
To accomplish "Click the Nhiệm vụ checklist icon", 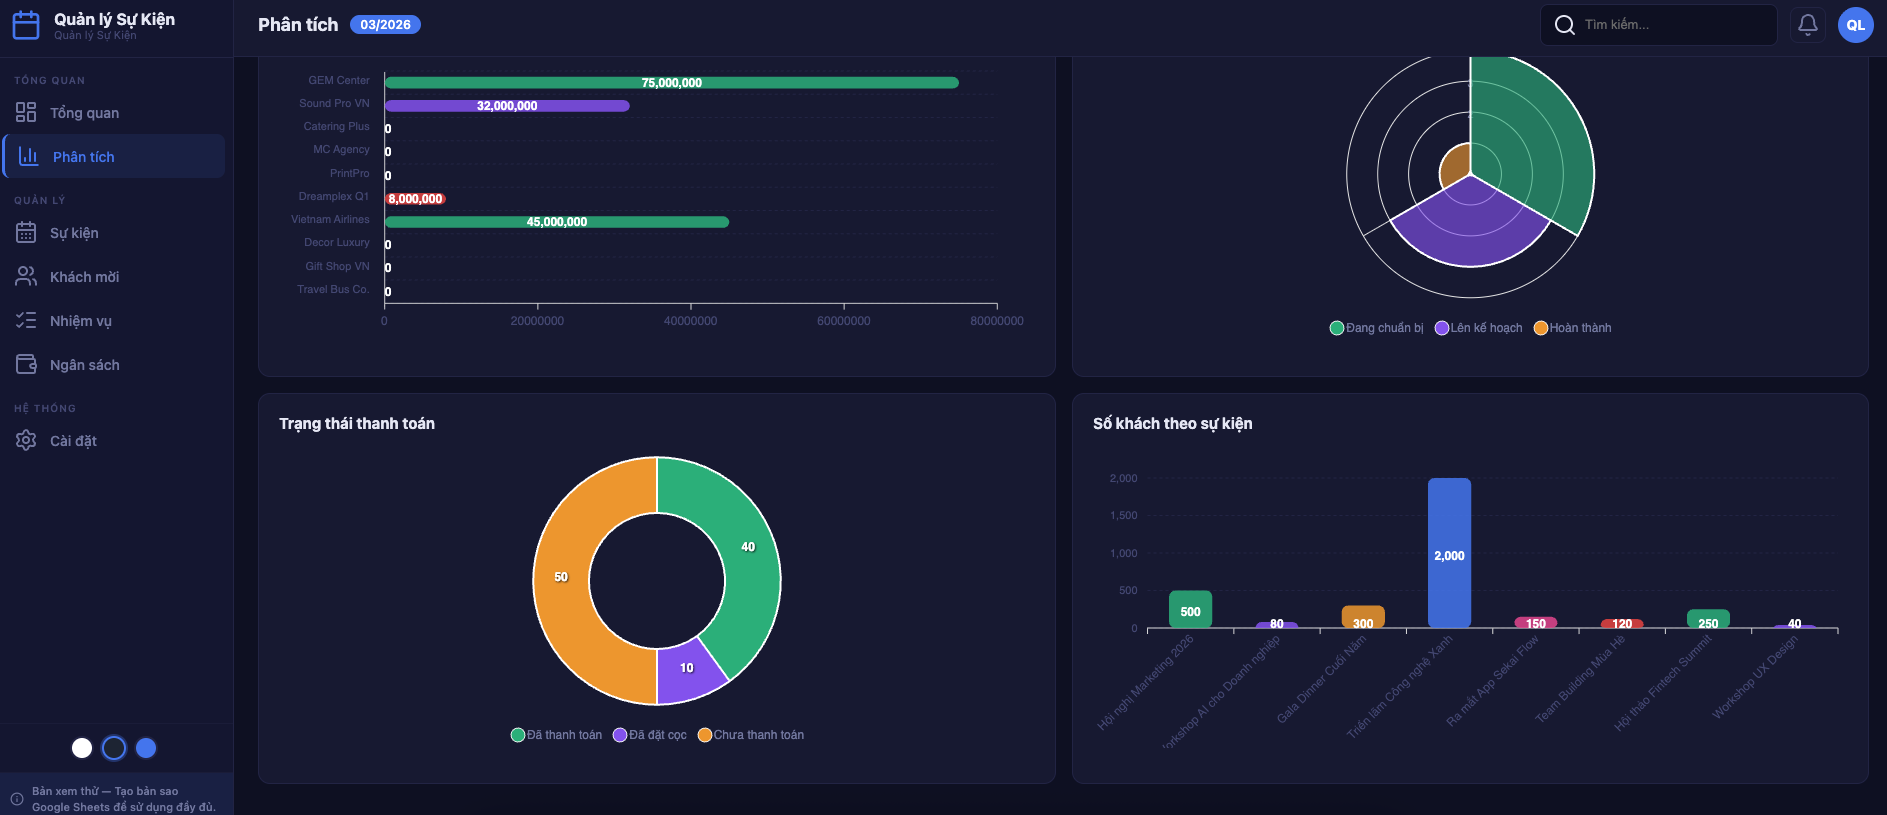I will tap(26, 321).
